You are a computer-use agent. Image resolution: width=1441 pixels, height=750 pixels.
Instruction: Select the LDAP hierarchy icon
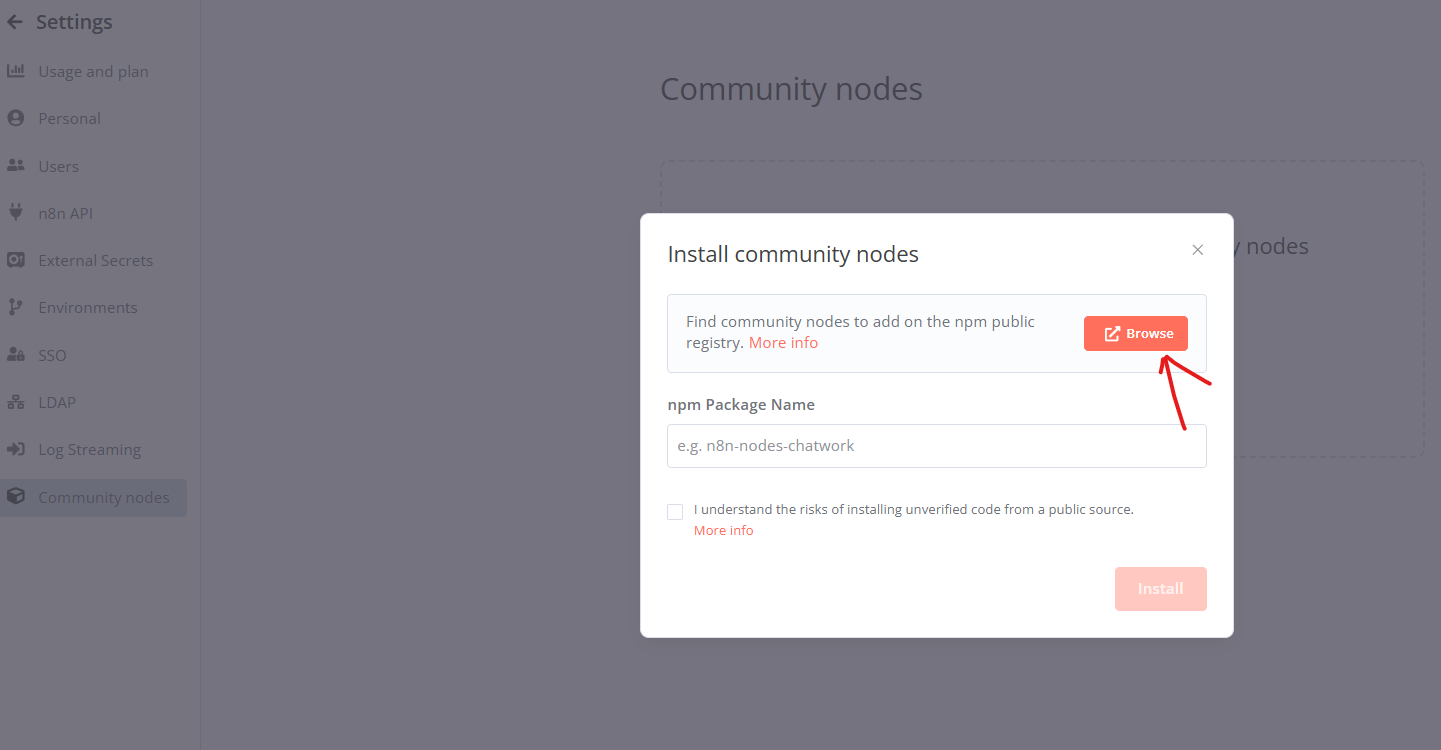(x=16, y=401)
